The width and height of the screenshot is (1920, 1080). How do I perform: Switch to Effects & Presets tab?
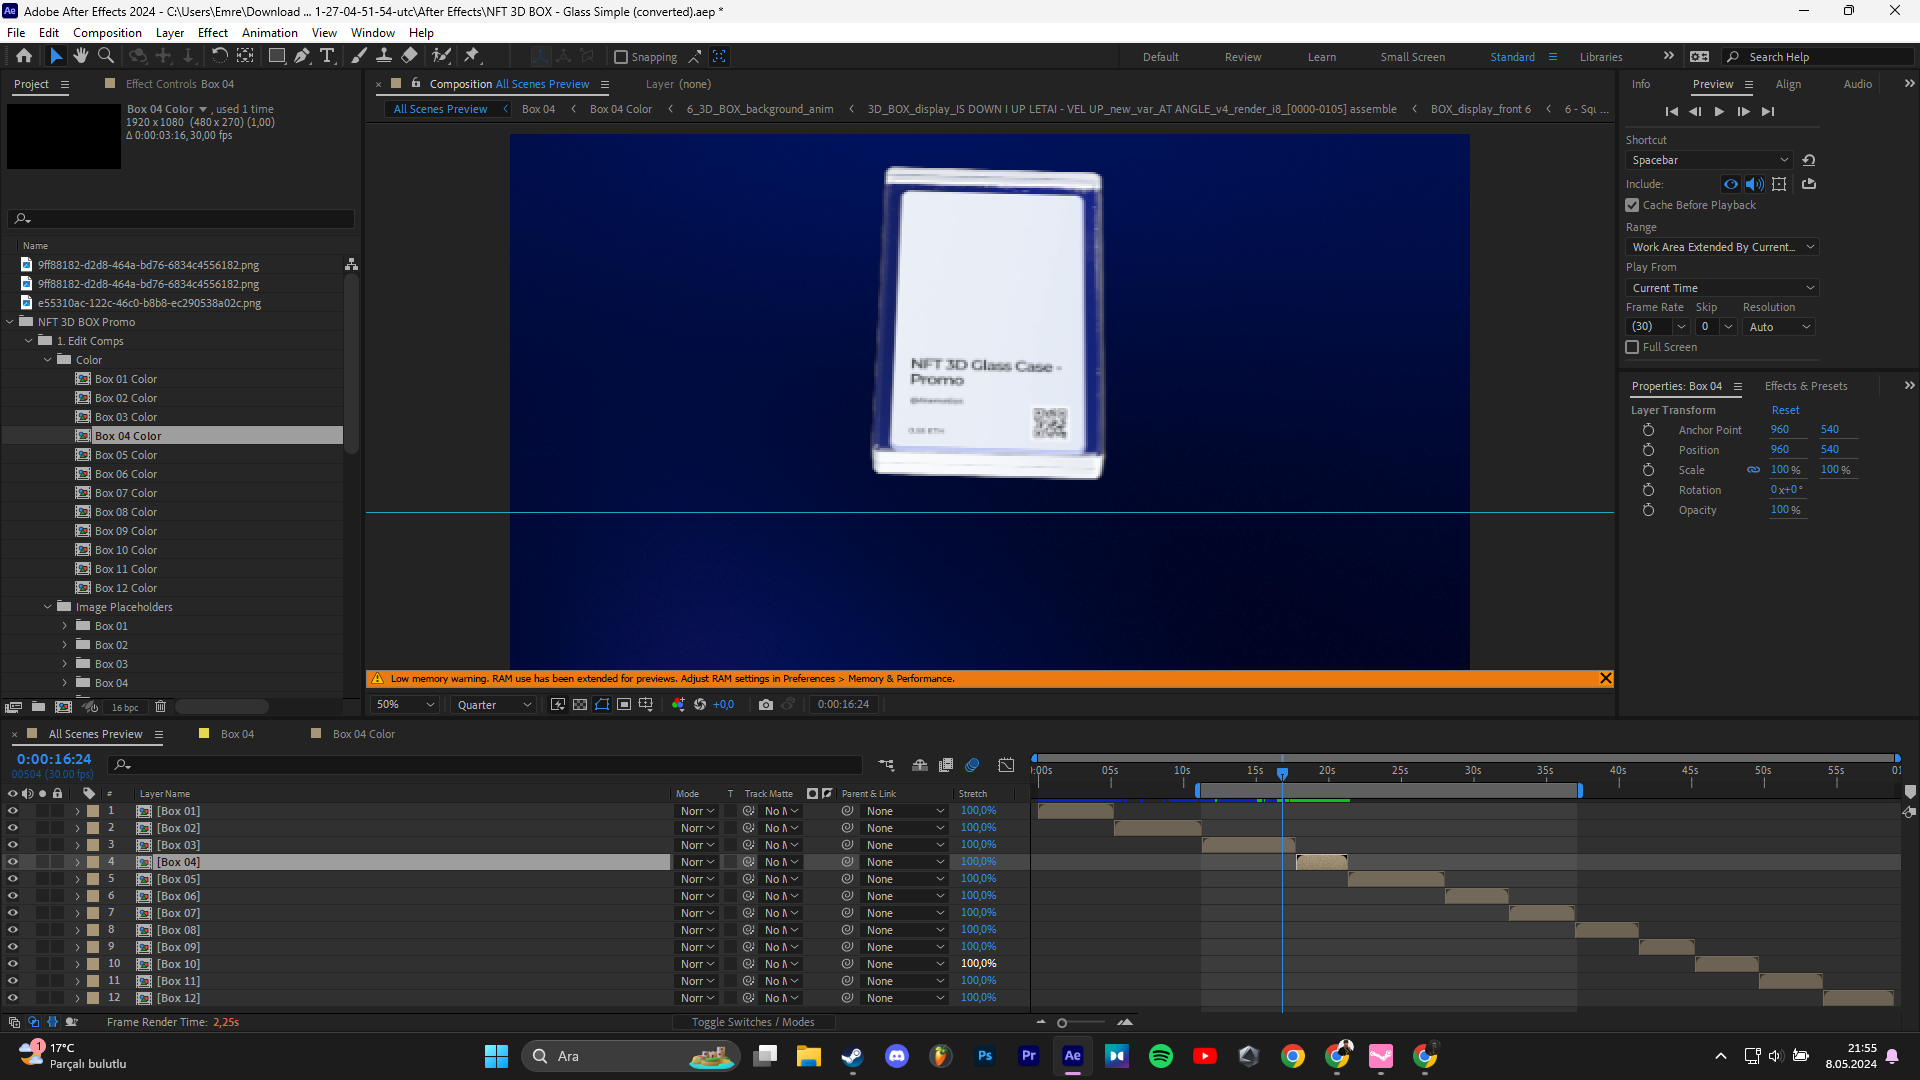(x=1805, y=386)
